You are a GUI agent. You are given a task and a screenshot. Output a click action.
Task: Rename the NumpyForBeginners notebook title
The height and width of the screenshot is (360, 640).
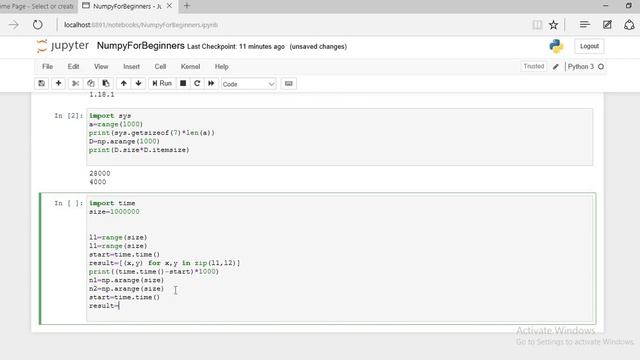pos(141,46)
